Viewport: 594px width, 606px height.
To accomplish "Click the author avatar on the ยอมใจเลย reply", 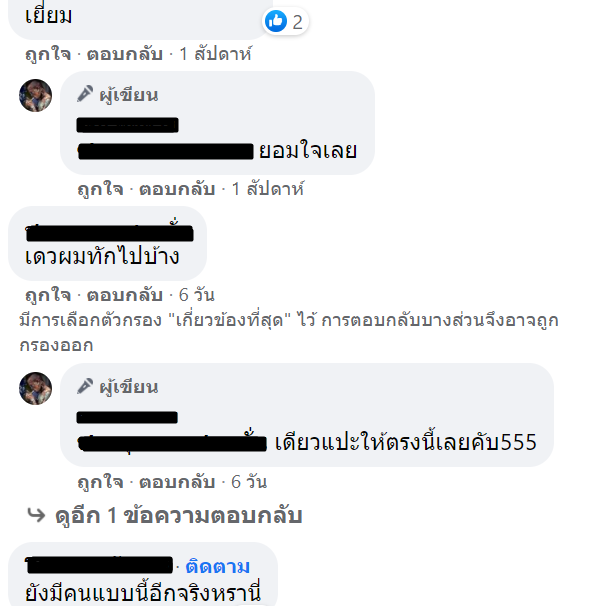I will [x=36, y=95].
